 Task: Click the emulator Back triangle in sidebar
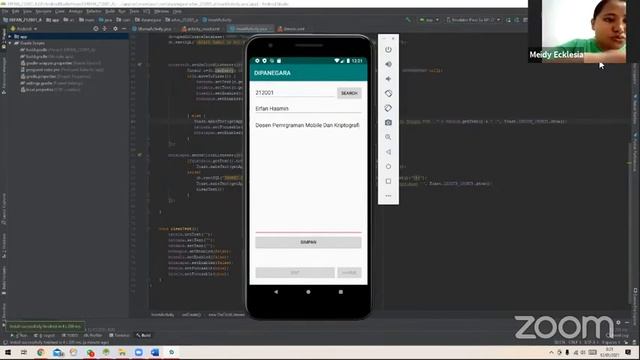click(388, 152)
